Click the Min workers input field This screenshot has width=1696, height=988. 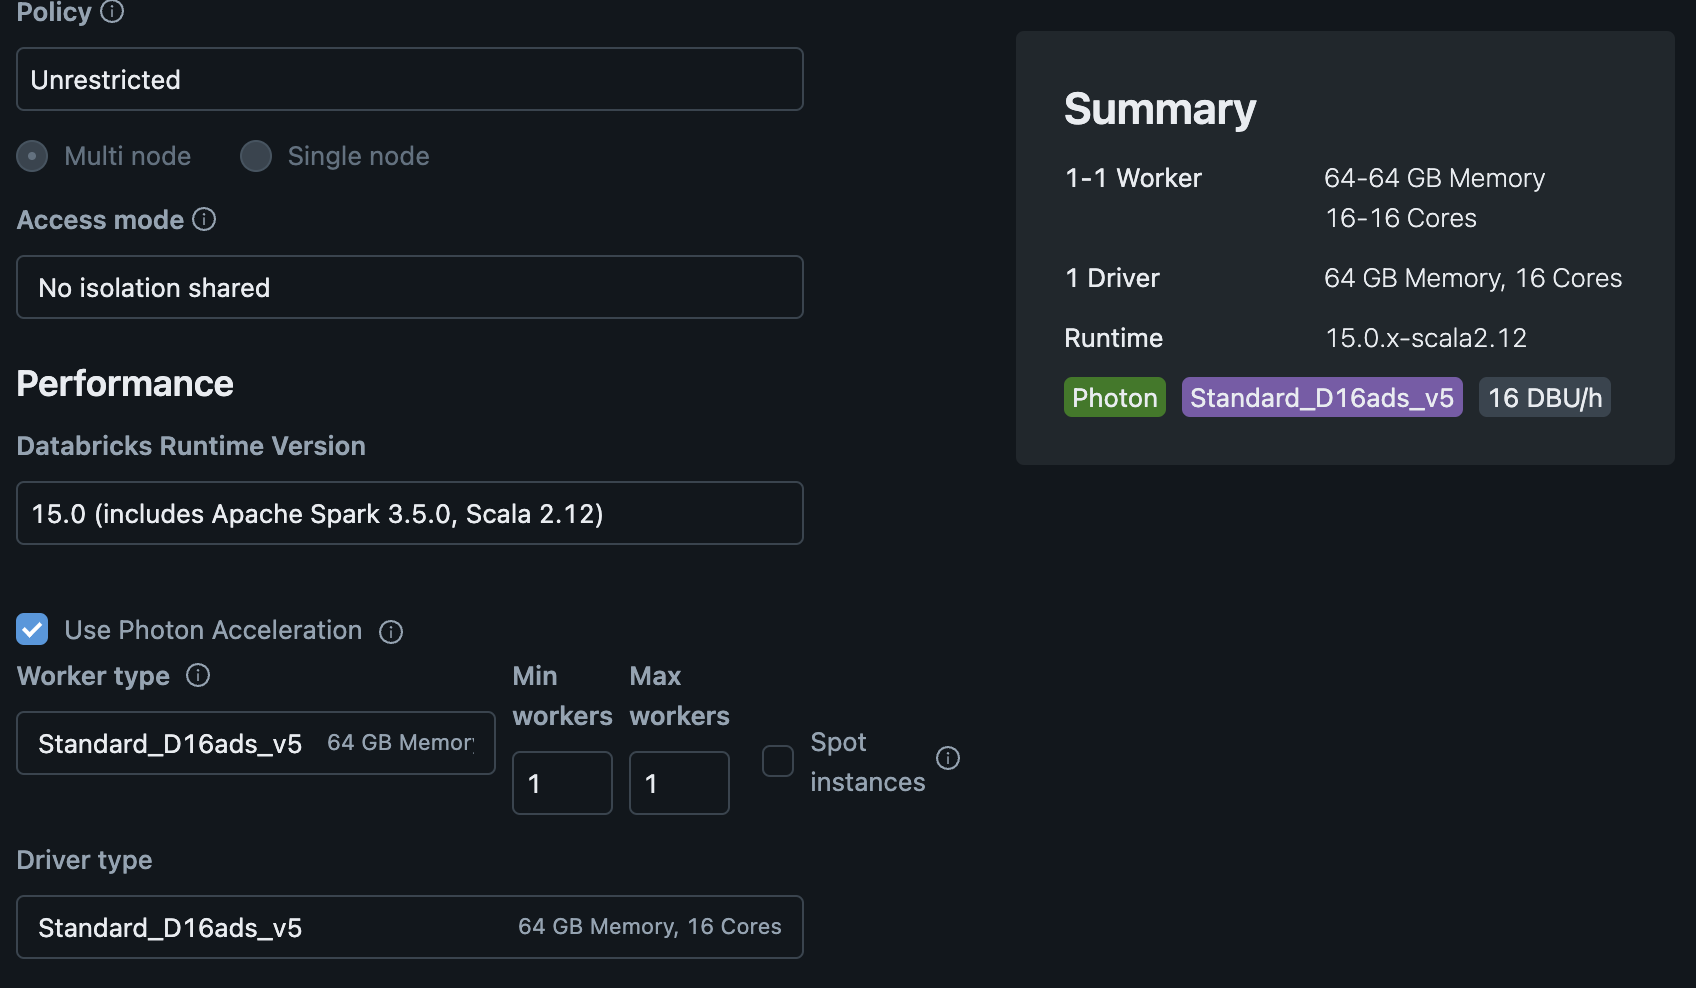[x=562, y=783]
